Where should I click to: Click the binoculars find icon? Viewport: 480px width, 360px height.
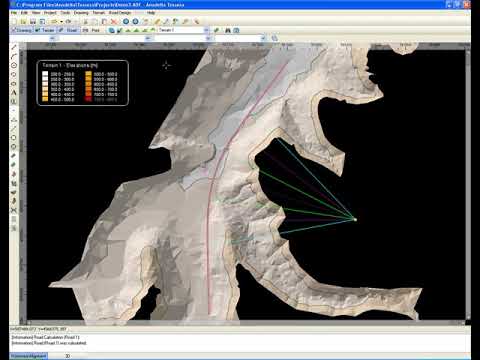[228, 30]
